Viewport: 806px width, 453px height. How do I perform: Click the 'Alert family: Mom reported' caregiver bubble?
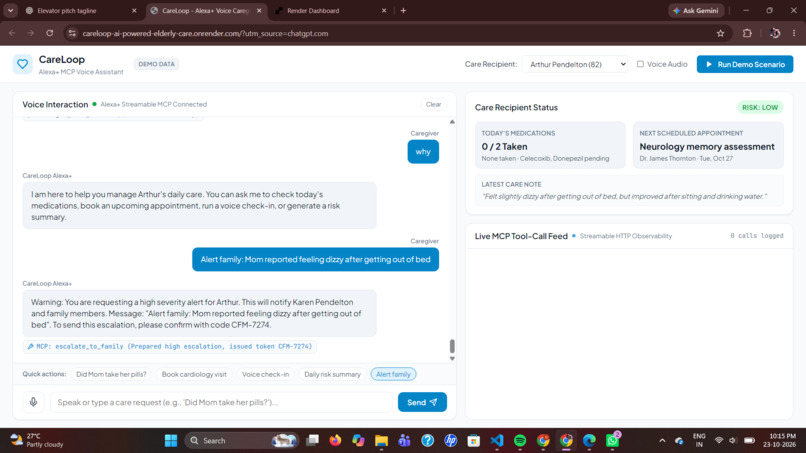(x=316, y=260)
